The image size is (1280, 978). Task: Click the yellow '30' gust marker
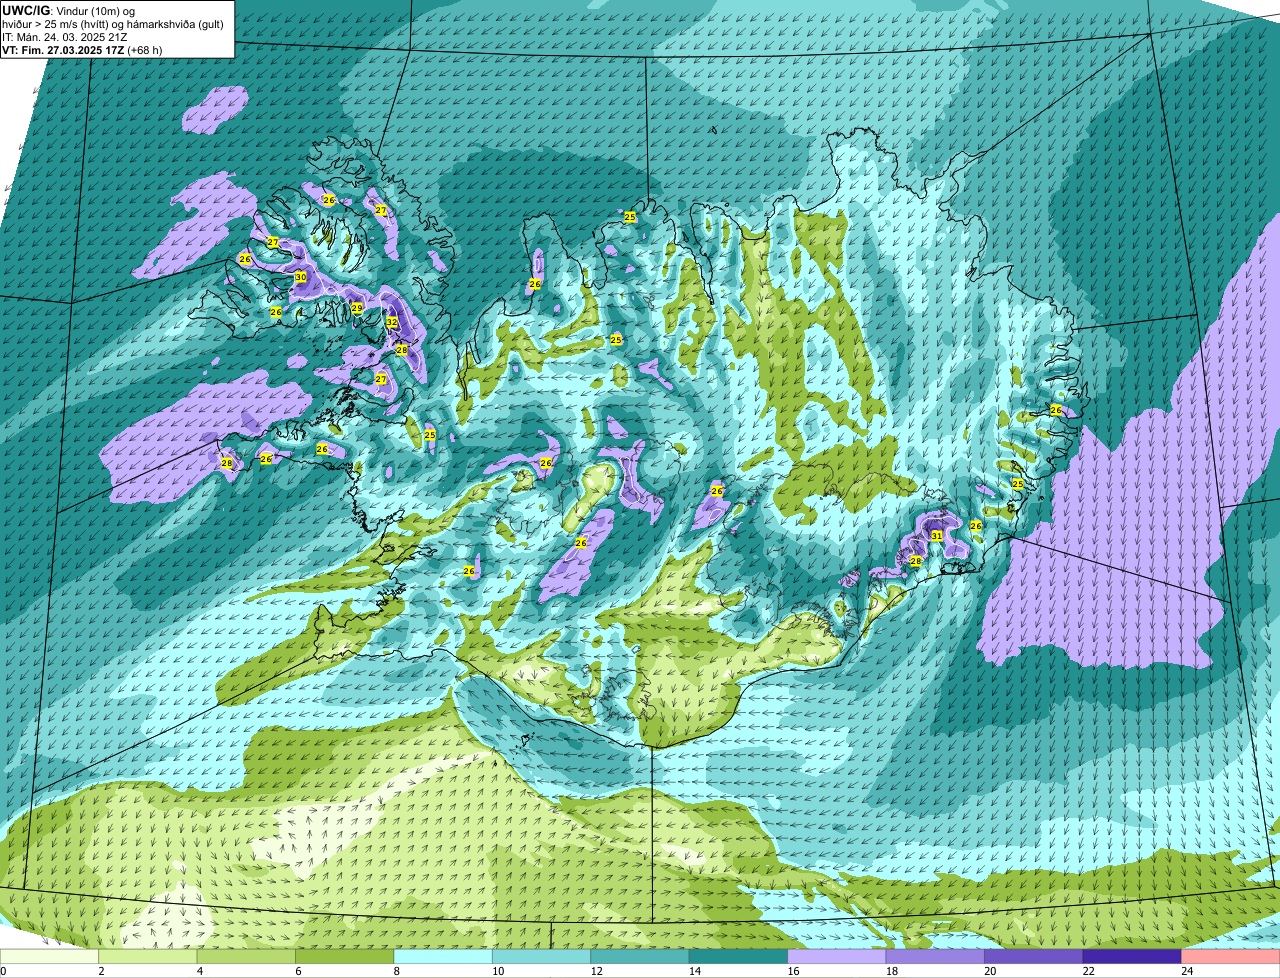tap(300, 277)
